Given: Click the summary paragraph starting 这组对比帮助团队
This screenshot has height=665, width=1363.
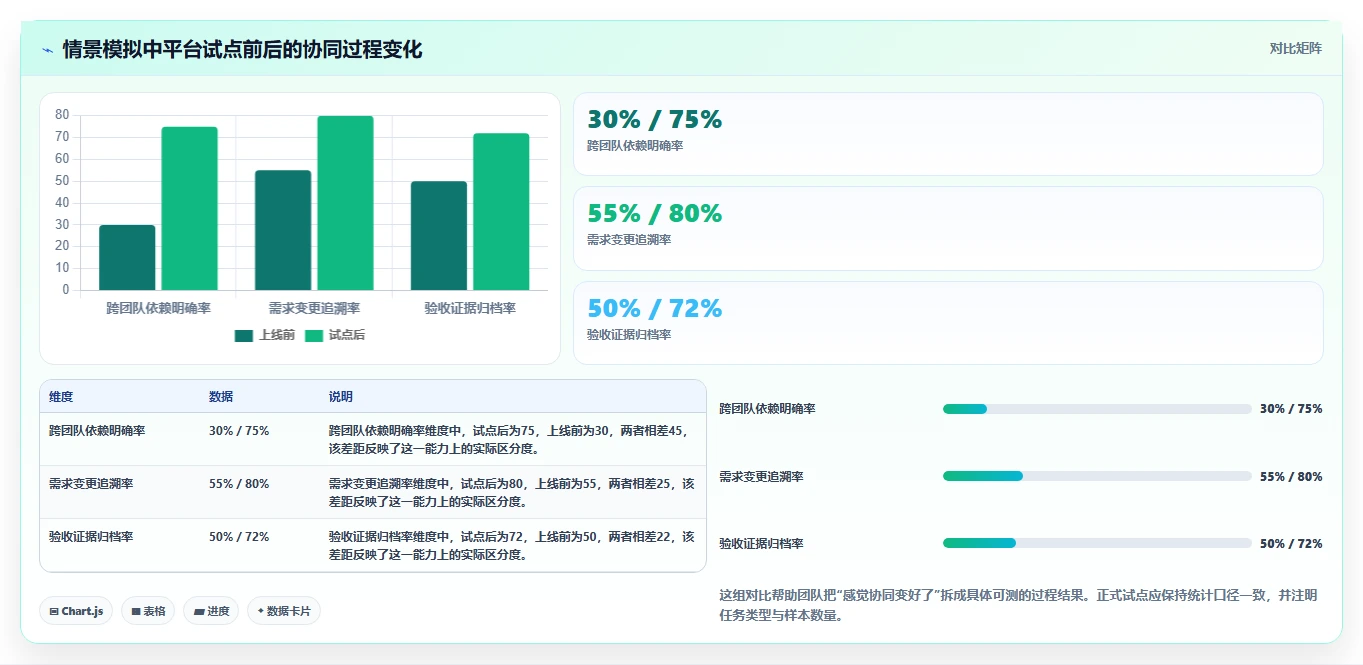Looking at the screenshot, I should click(1019, 606).
